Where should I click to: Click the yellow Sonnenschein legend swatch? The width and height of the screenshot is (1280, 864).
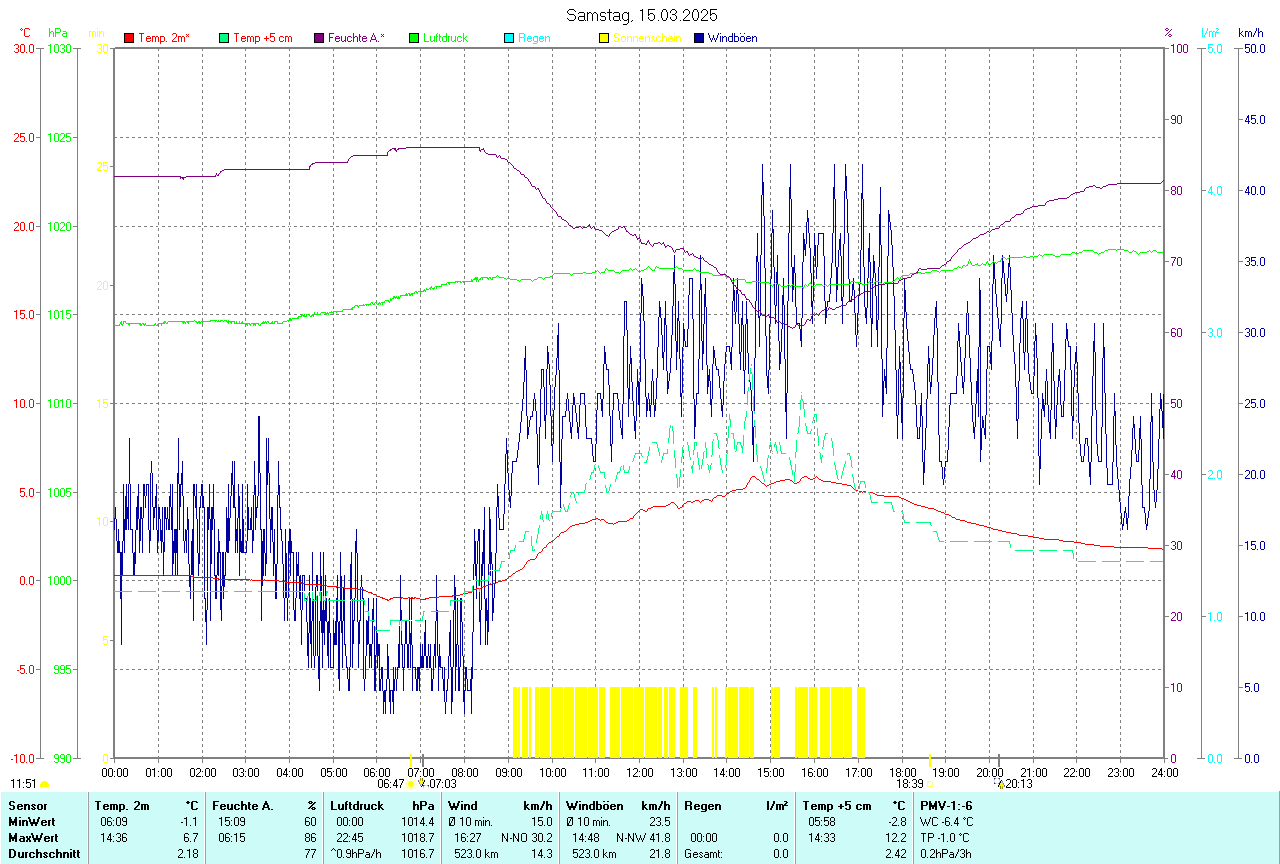point(604,38)
